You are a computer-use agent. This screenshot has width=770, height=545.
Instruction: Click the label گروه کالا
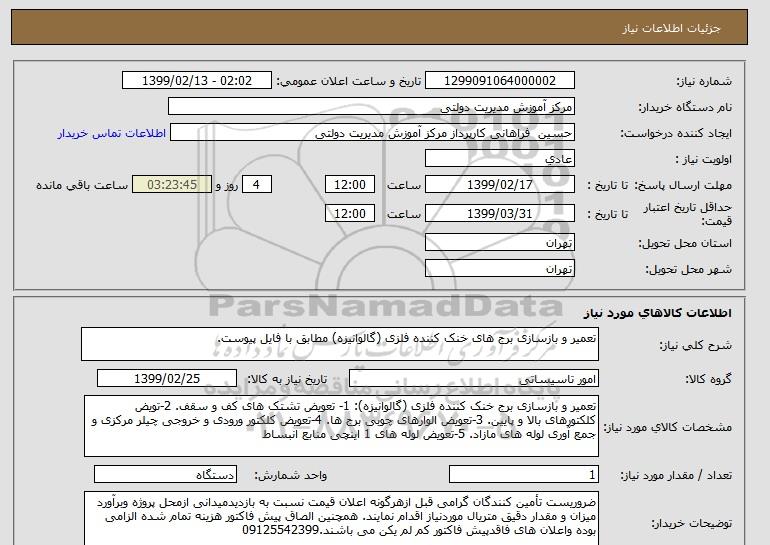click(x=708, y=379)
